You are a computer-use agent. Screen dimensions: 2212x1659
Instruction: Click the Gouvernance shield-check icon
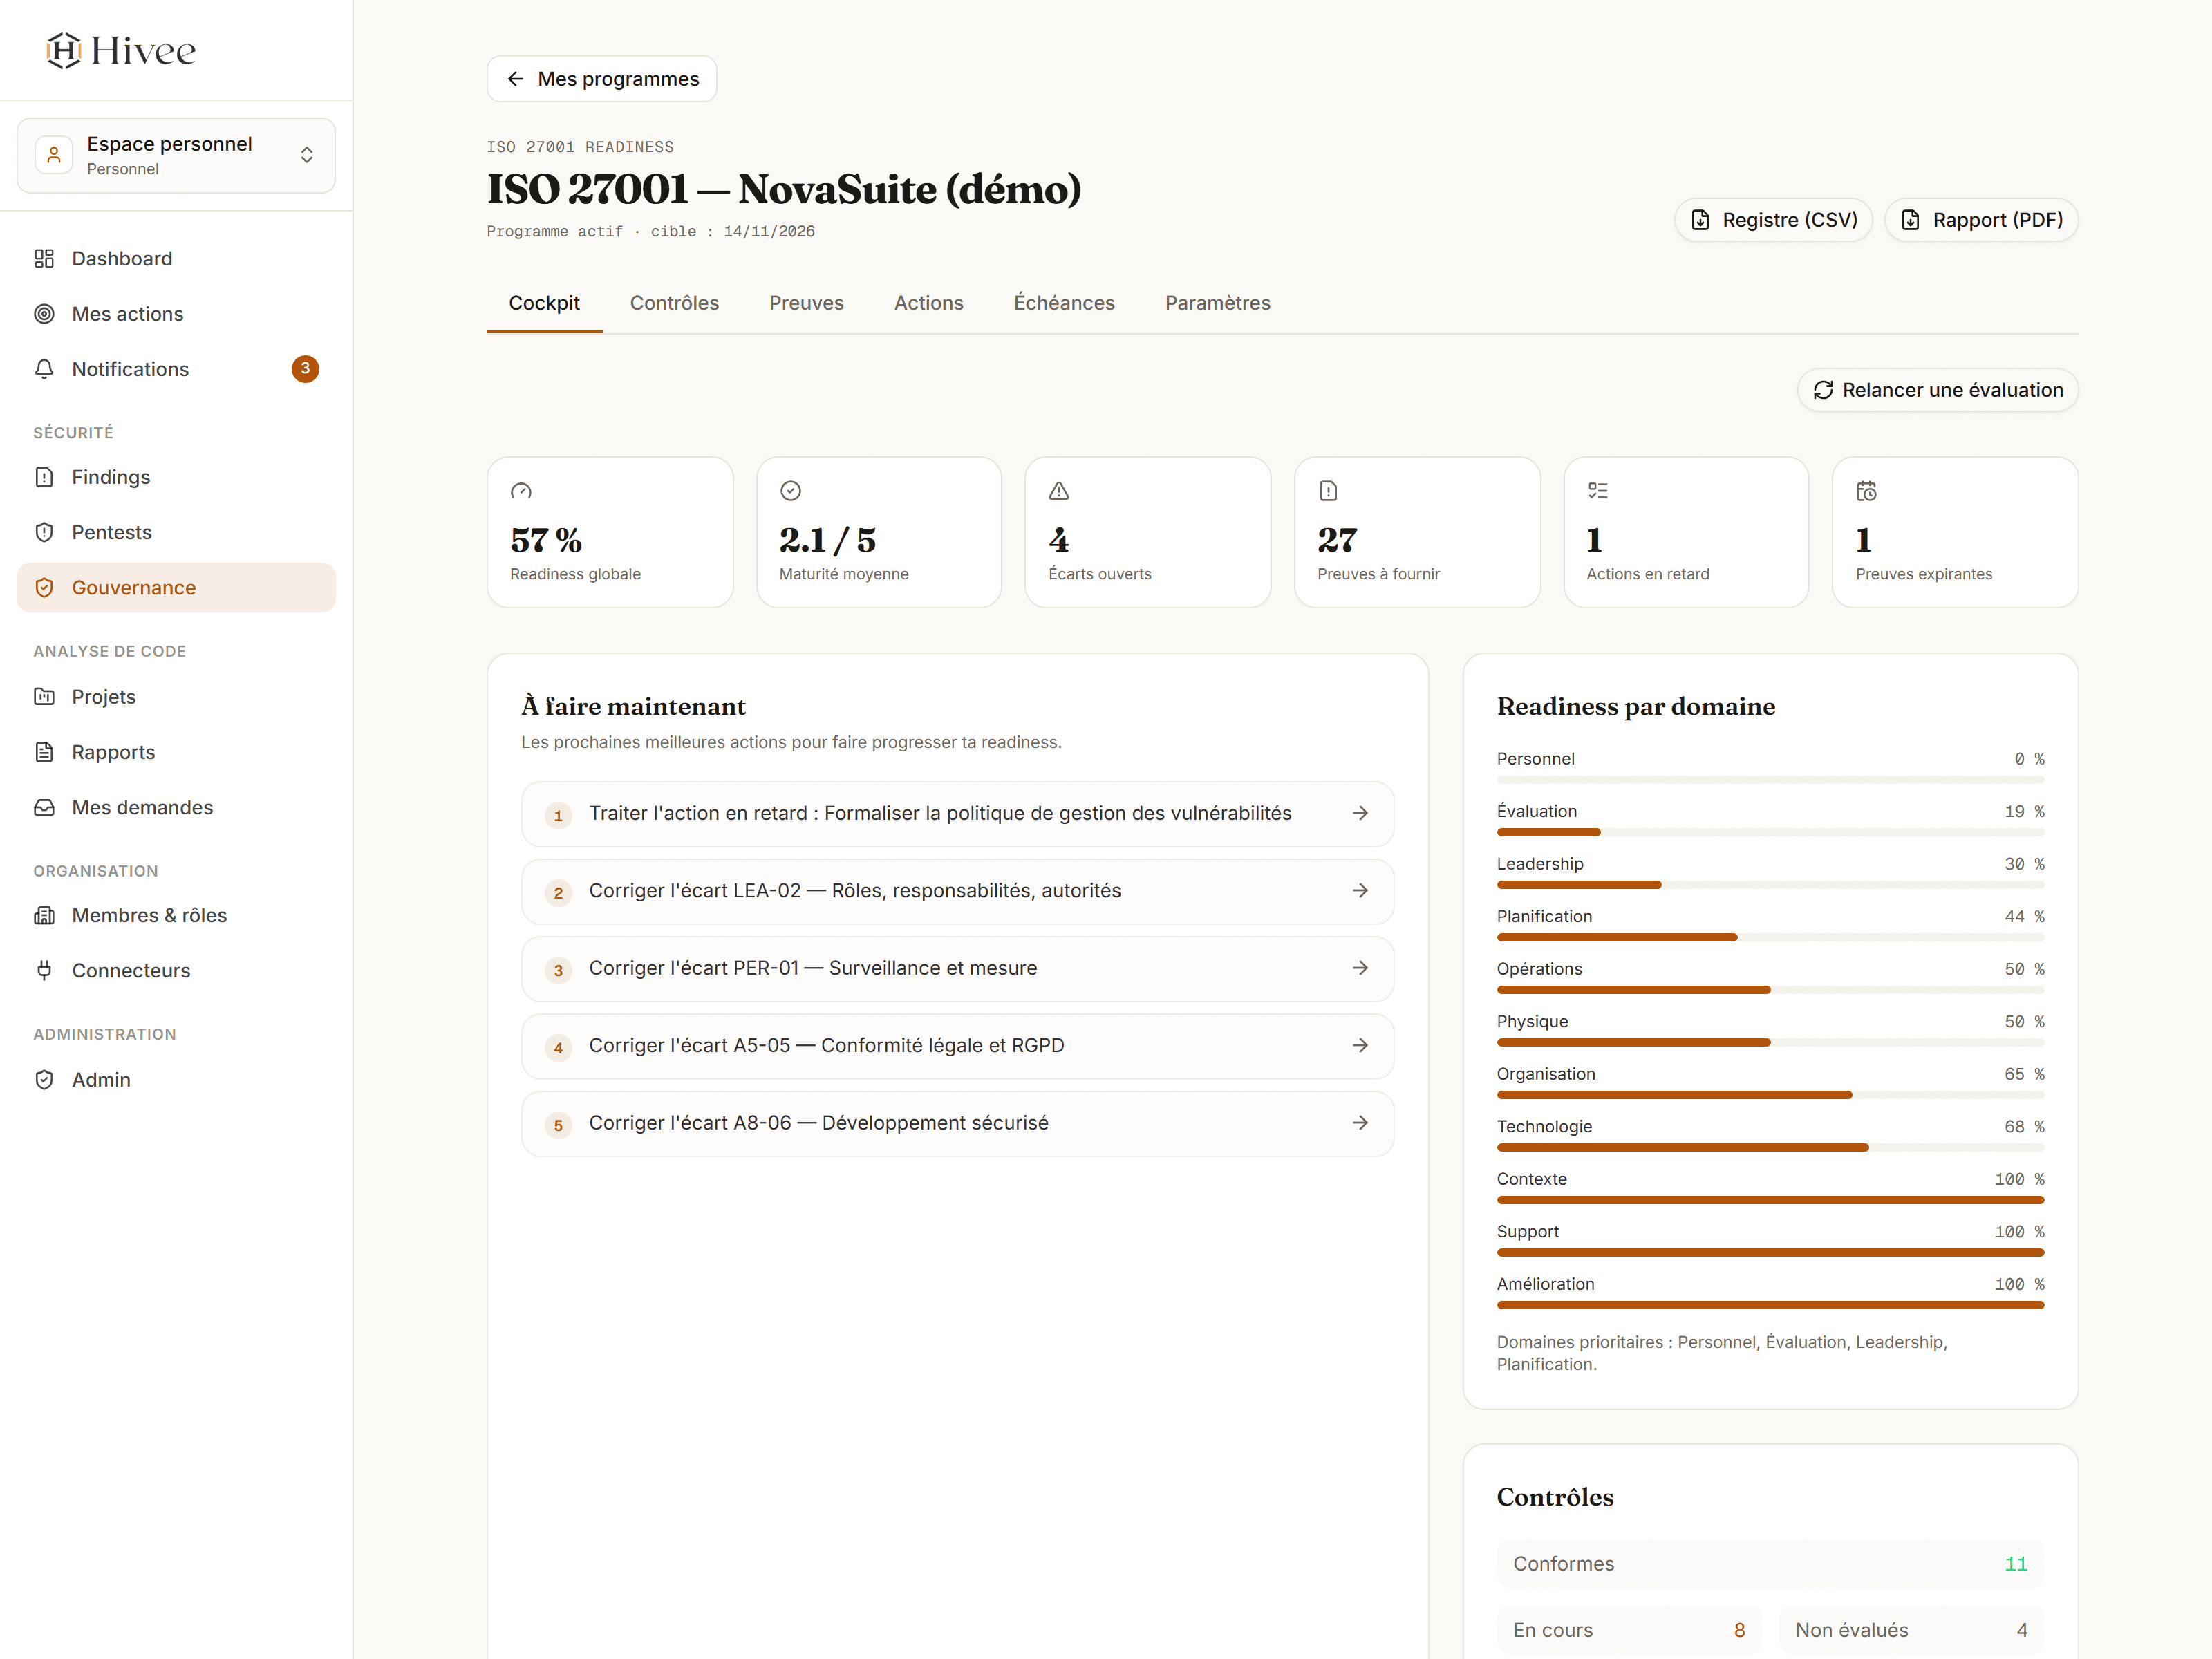(x=44, y=588)
